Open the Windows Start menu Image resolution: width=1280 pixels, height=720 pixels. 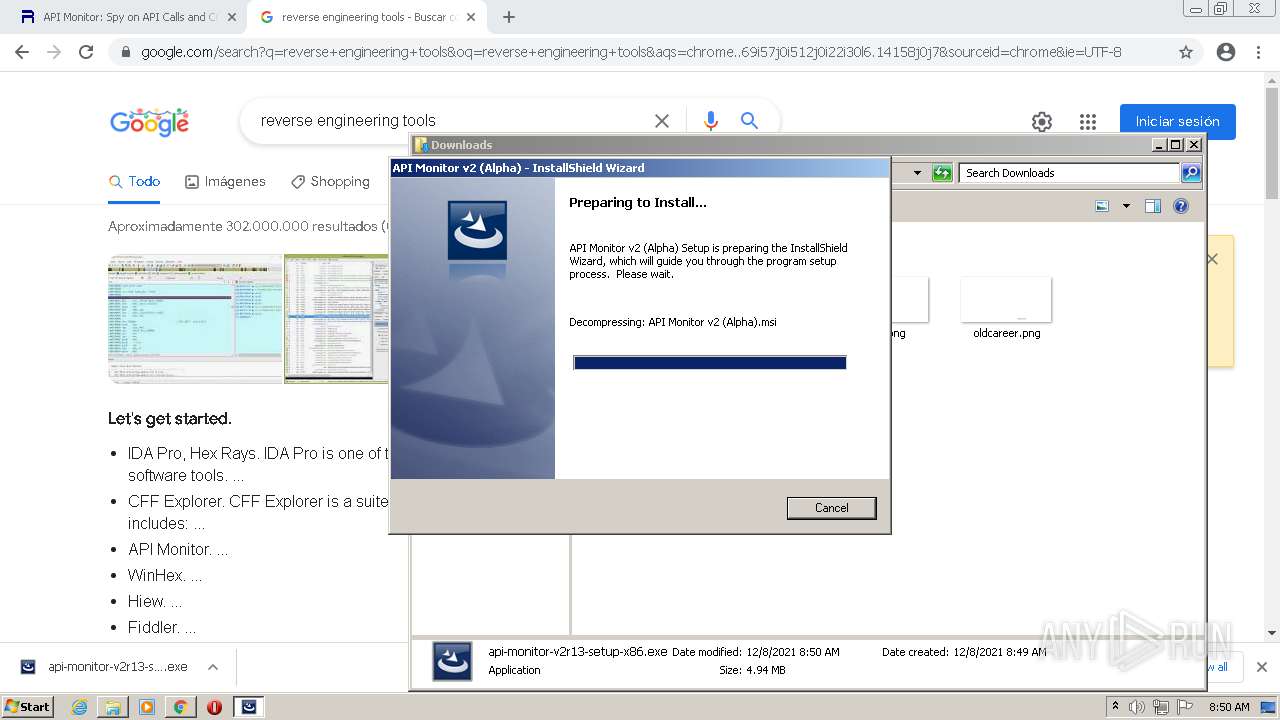click(x=28, y=706)
